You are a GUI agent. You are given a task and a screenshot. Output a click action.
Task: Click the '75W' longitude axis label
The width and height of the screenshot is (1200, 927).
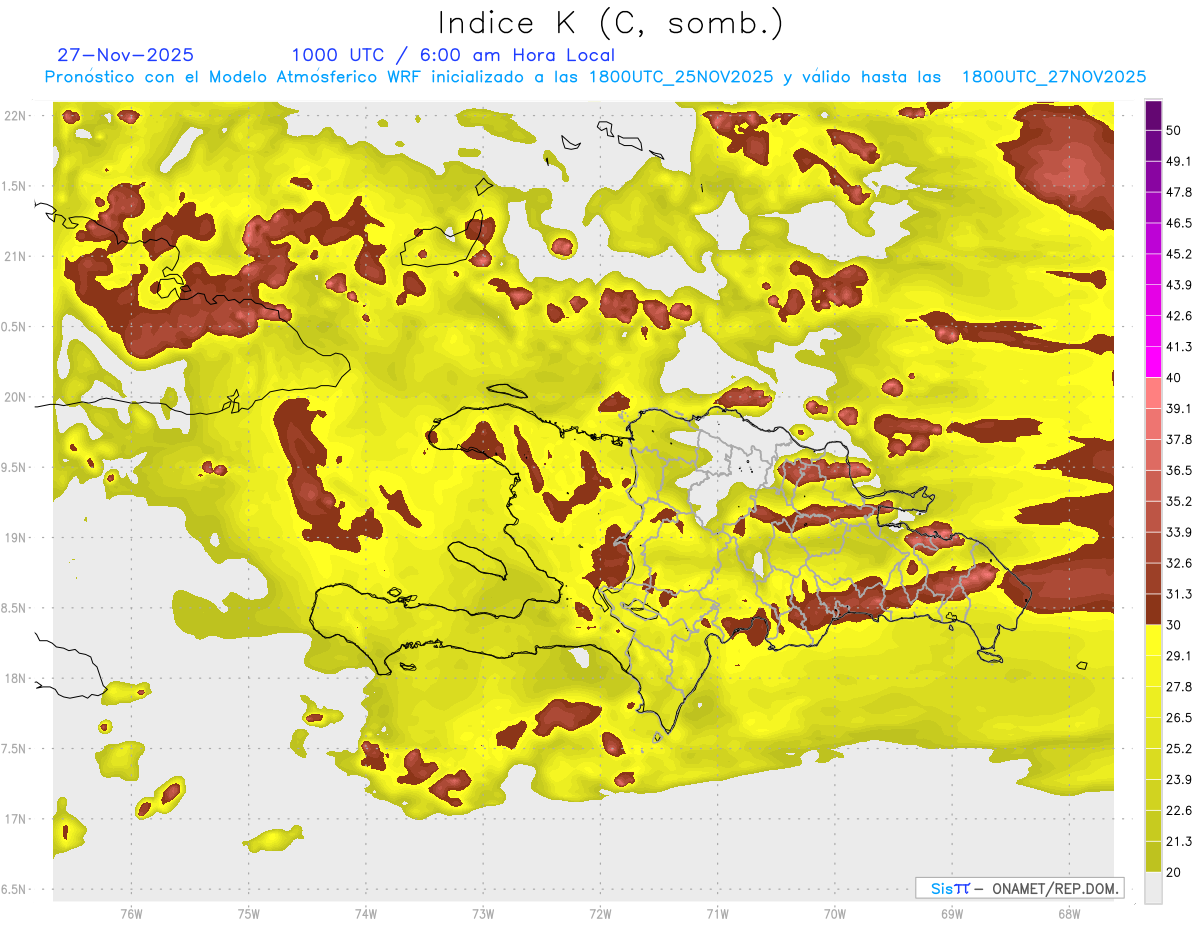click(248, 914)
